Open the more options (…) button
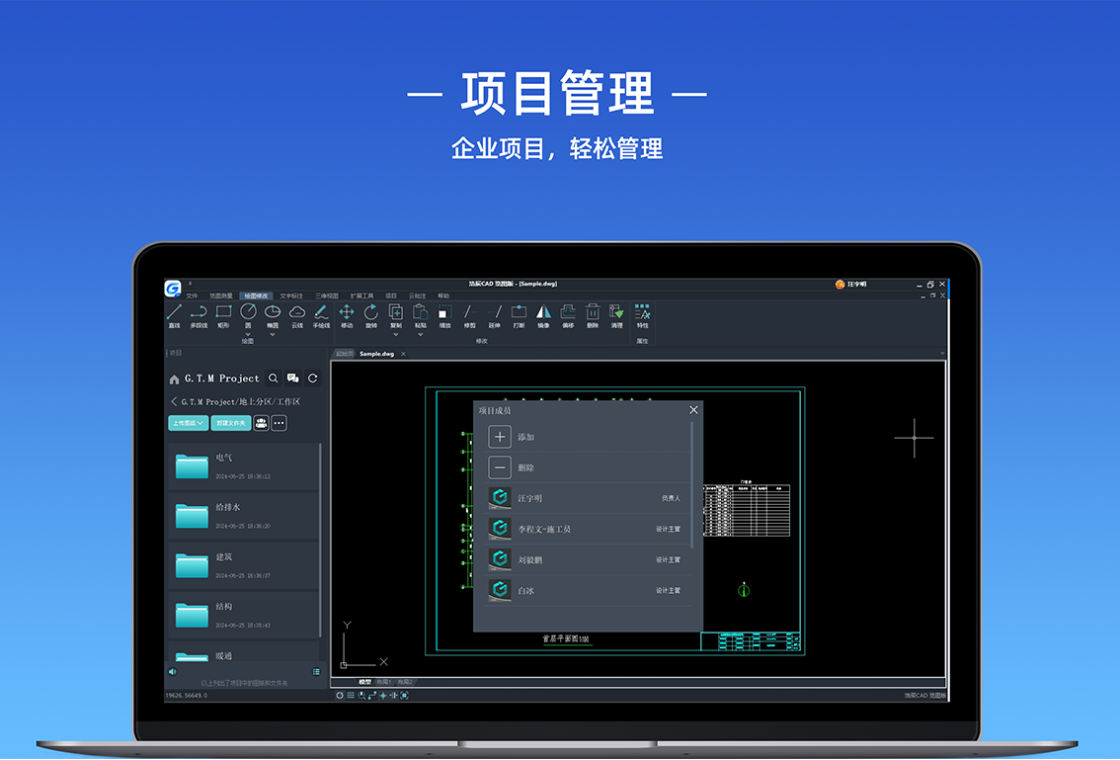This screenshot has height=760, width=1120. click(279, 423)
